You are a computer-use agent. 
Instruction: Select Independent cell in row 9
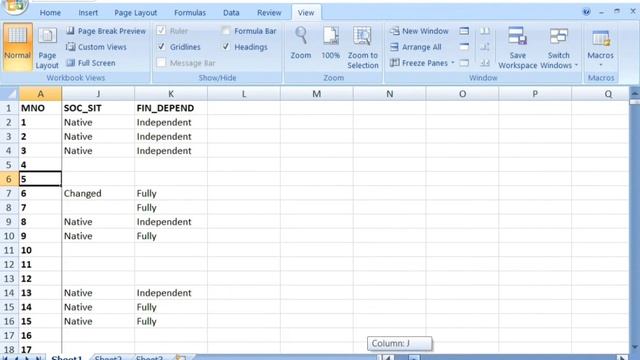click(171, 222)
